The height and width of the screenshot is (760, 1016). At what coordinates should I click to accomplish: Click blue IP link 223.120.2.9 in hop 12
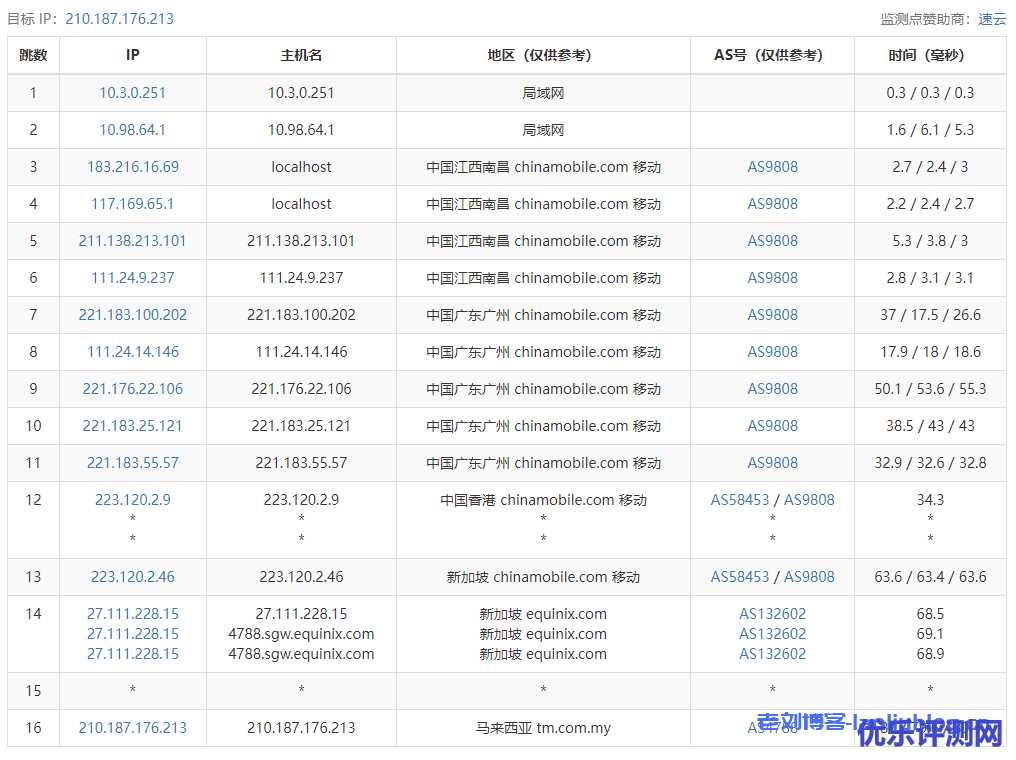(x=132, y=500)
